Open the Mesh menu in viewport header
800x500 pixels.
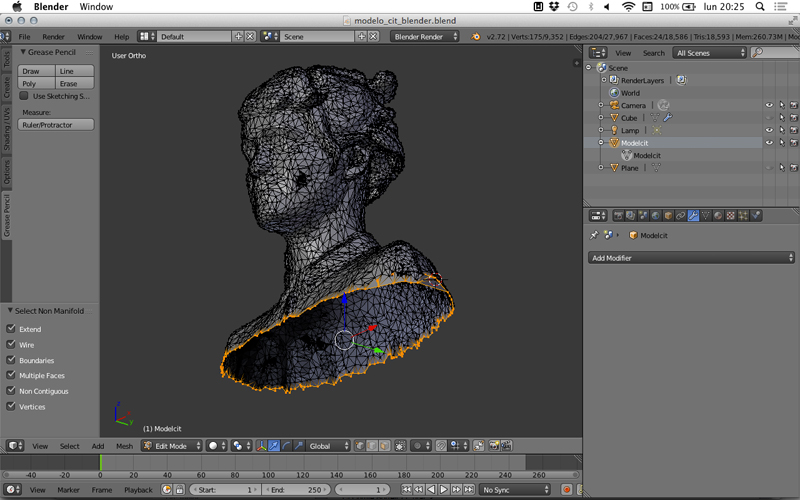coord(124,446)
